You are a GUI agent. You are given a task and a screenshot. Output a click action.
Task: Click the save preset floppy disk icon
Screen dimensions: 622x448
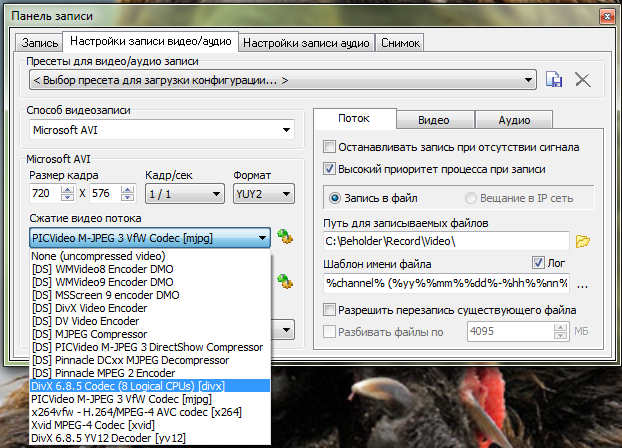[556, 79]
